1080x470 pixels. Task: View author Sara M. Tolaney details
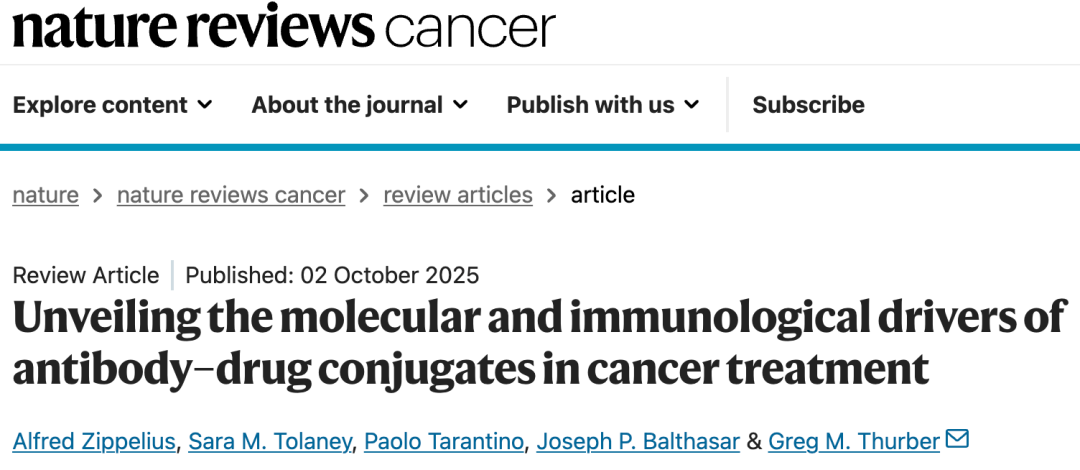(270, 441)
